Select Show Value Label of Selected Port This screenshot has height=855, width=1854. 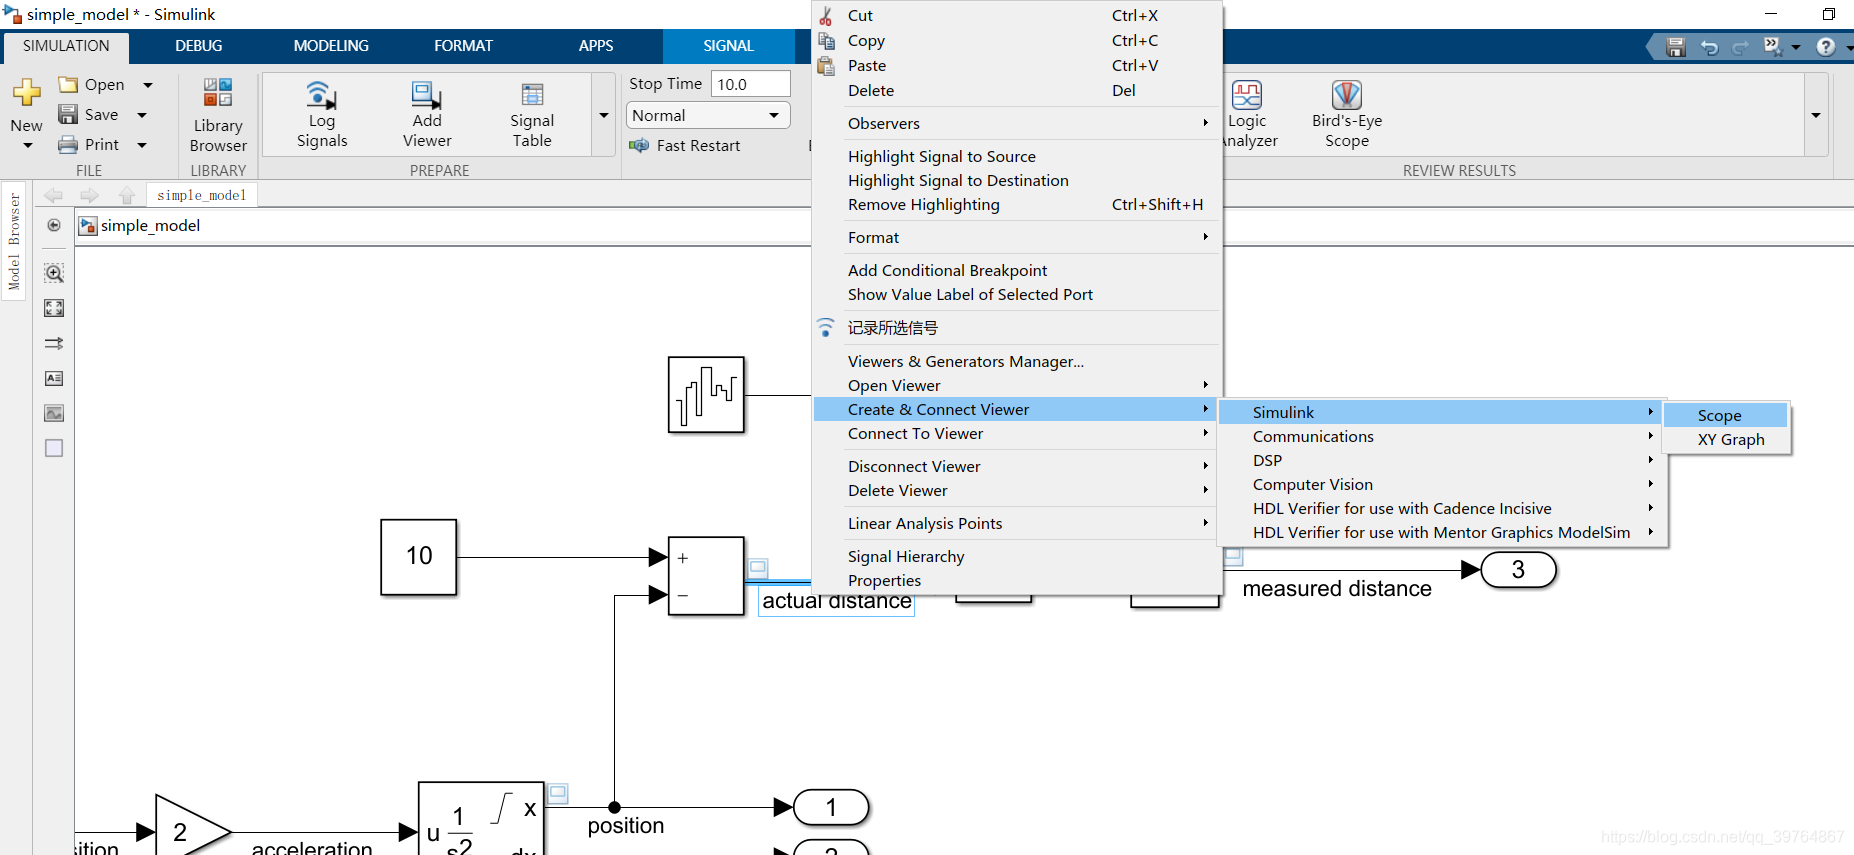click(x=1018, y=294)
